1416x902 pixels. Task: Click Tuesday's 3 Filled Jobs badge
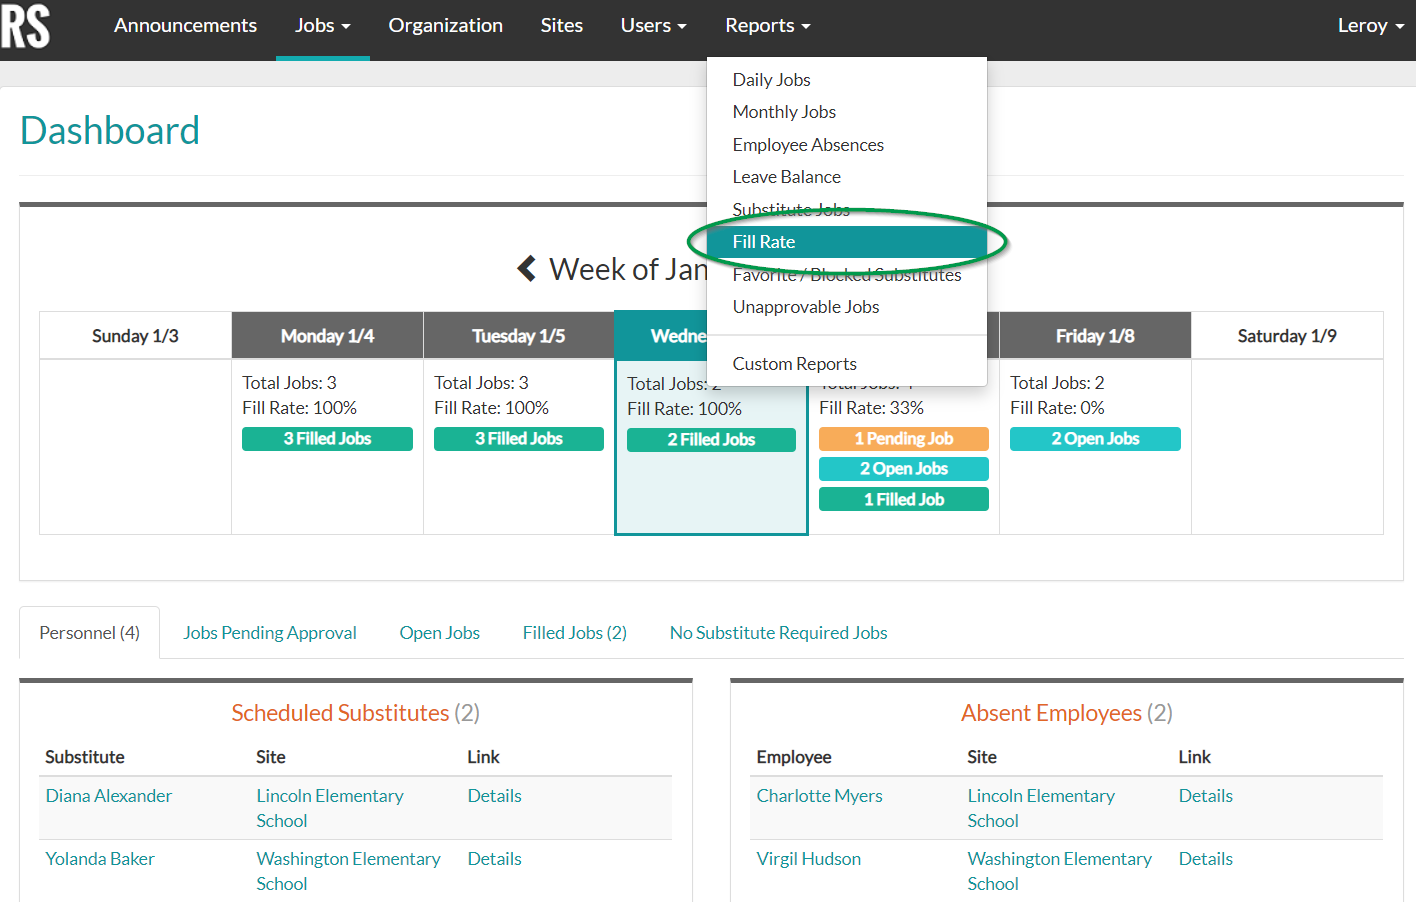519,439
